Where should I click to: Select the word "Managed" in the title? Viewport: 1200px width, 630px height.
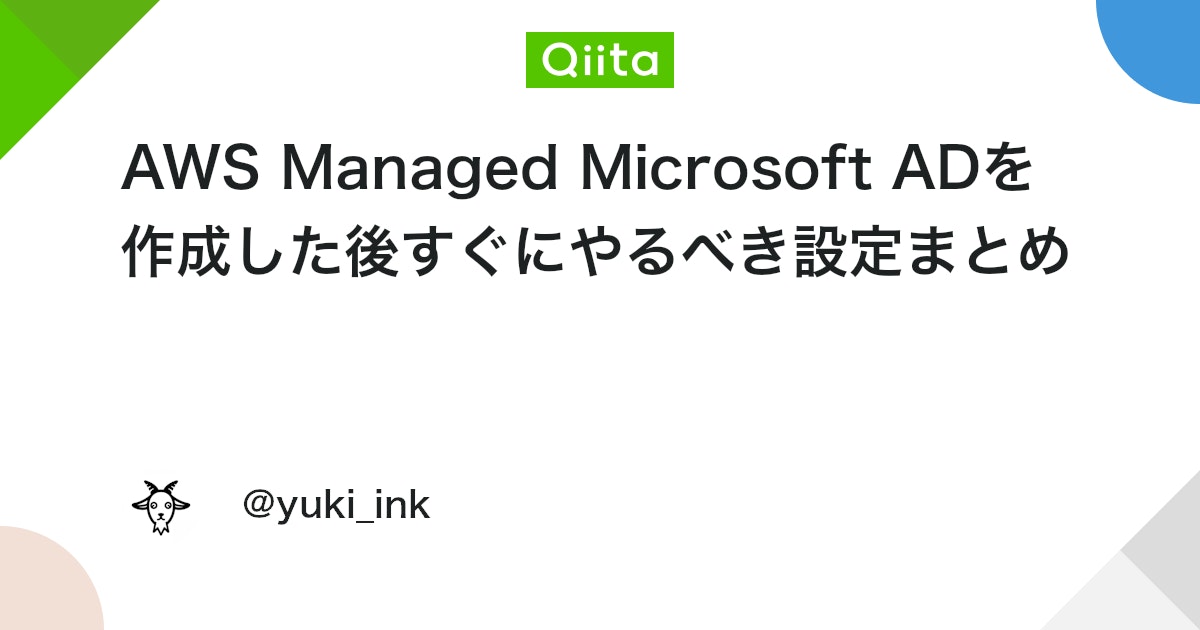coord(420,174)
